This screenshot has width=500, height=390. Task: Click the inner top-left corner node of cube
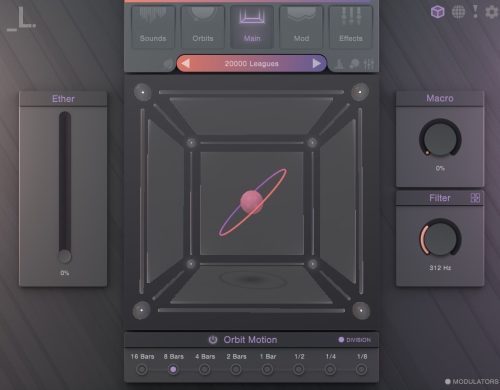191,143
